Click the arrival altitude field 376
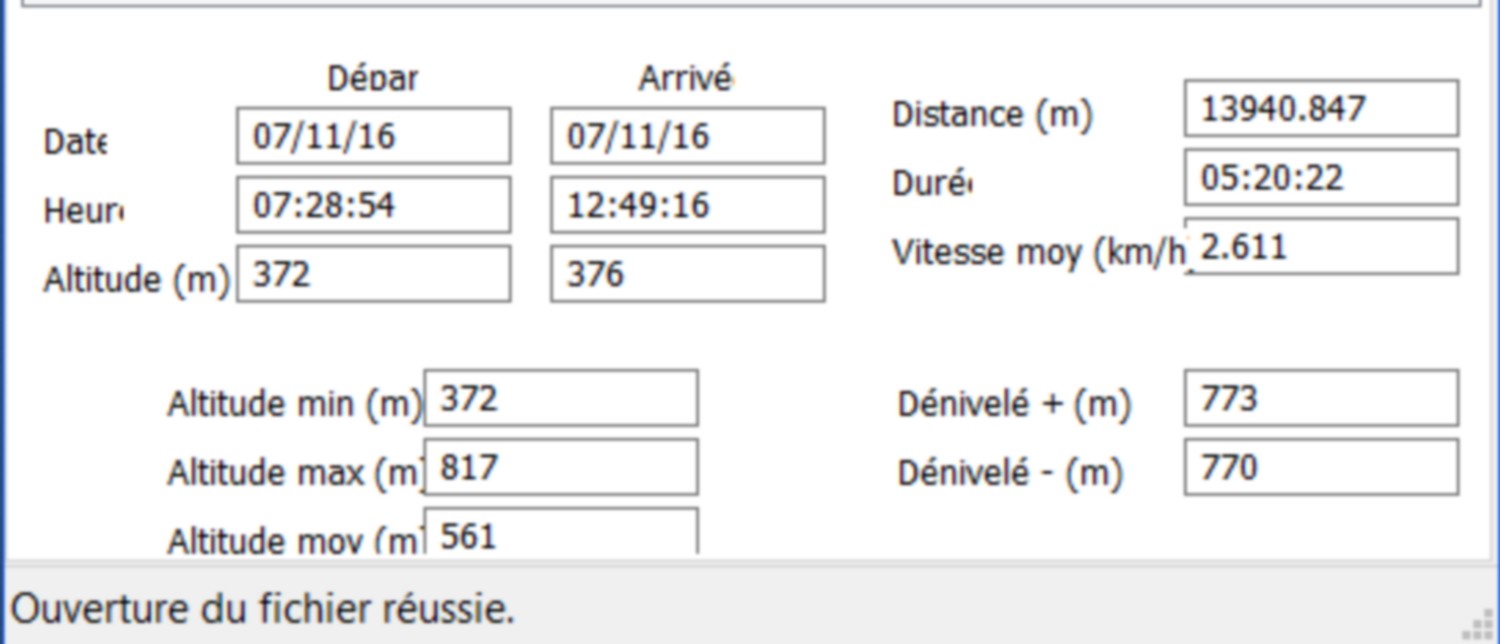Screen dimensions: 1500x644 (688, 274)
